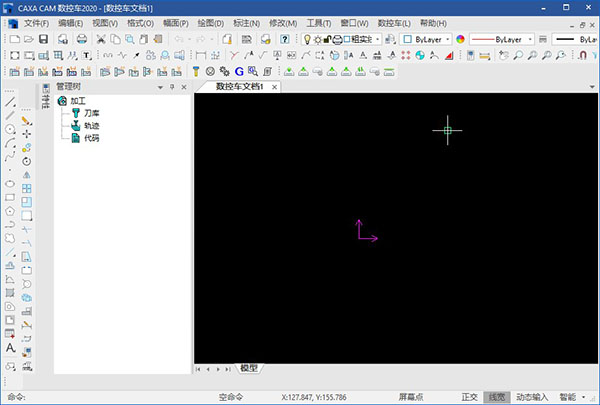The height and width of the screenshot is (405, 600).
Task: Open the redo history dropdown arrow
Action: click(x=211, y=39)
